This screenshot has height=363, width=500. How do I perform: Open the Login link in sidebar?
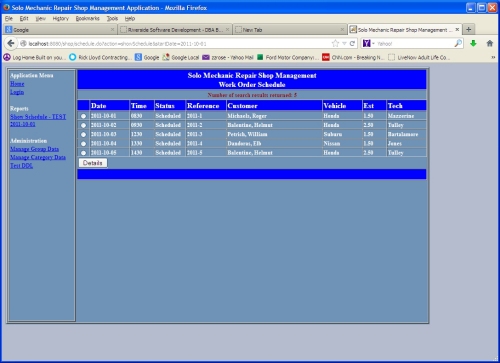click(x=17, y=92)
